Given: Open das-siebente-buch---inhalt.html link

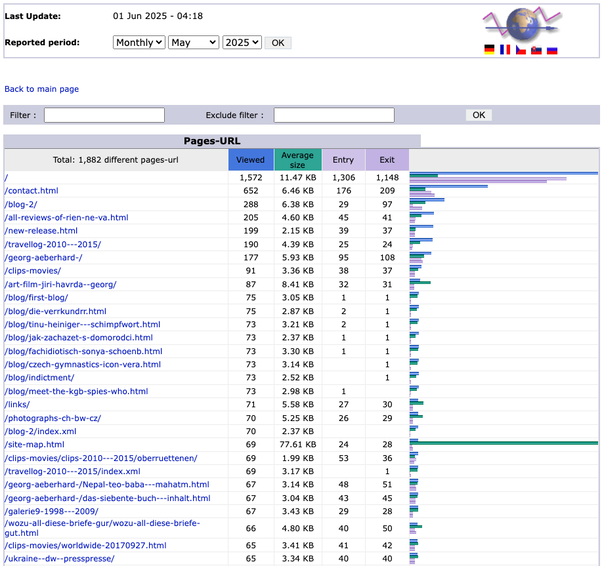Looking at the screenshot, I should click(x=107, y=498).
